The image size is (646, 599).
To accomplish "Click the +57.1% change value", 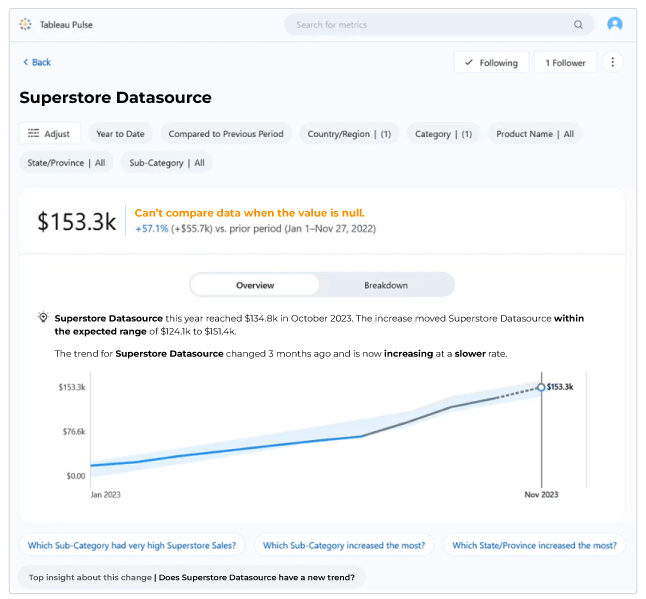I will coord(152,229).
